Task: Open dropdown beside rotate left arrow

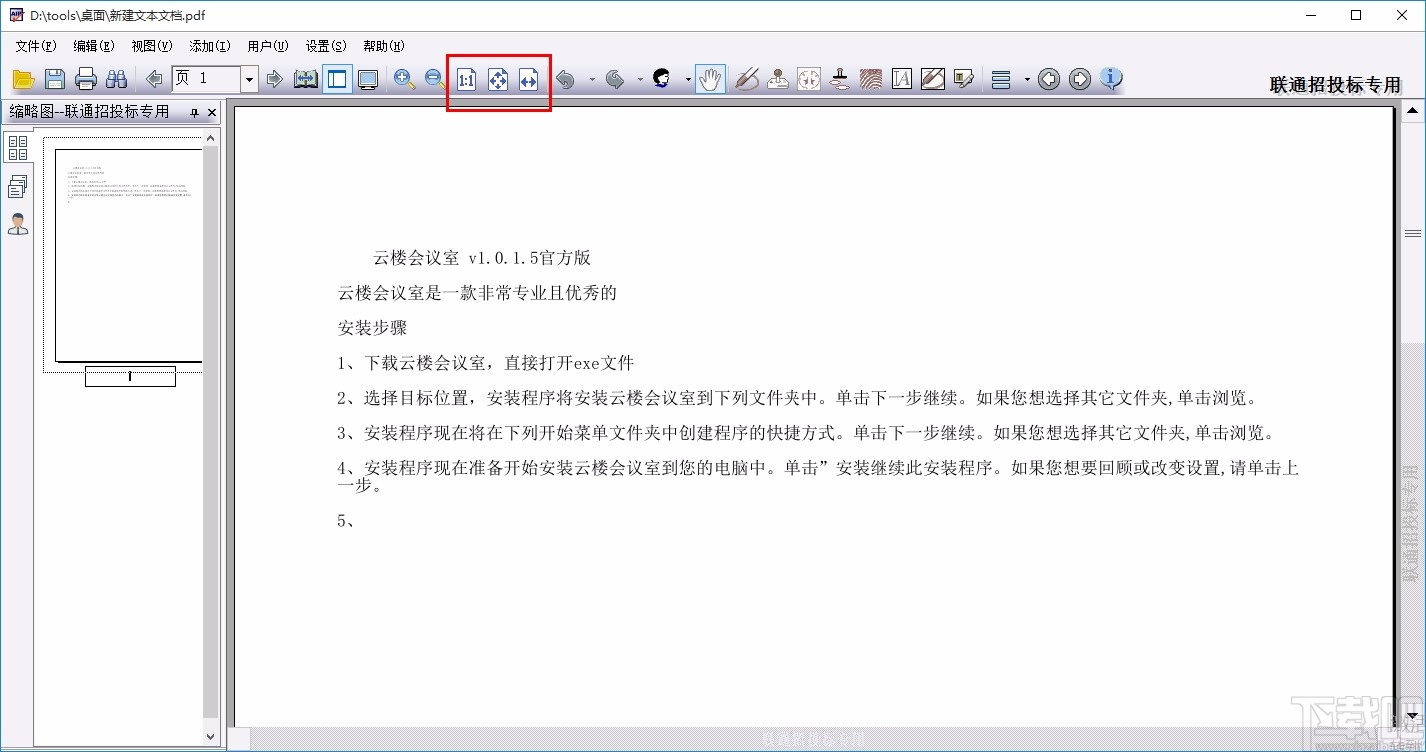Action: click(x=591, y=79)
